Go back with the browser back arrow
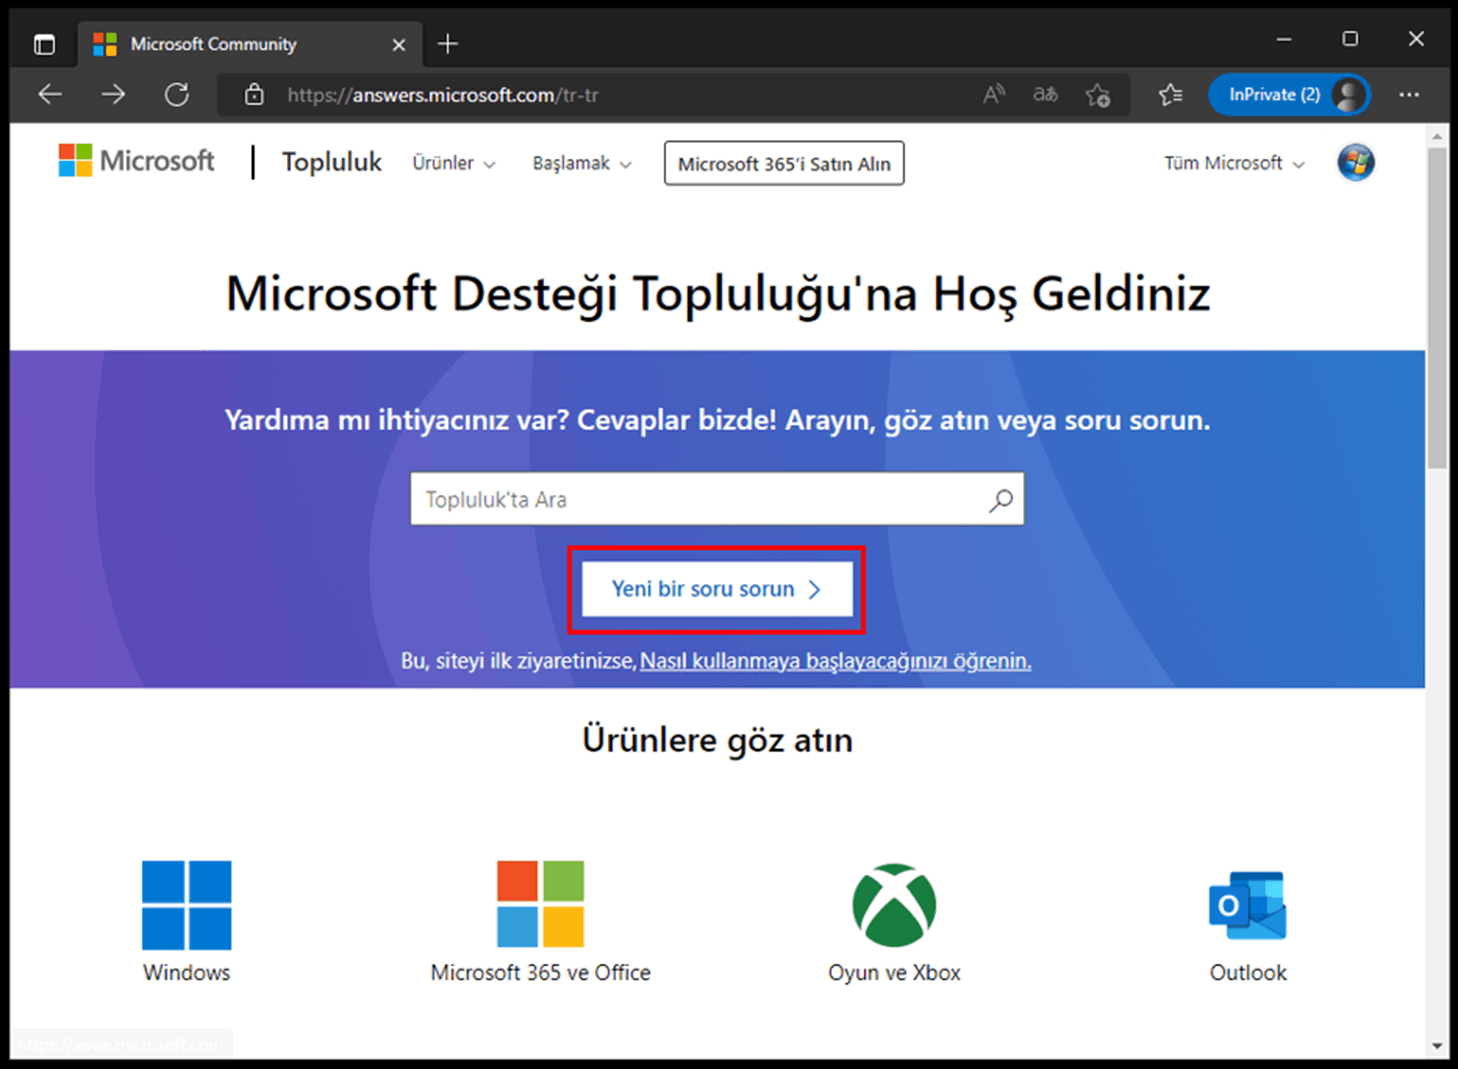 [50, 95]
